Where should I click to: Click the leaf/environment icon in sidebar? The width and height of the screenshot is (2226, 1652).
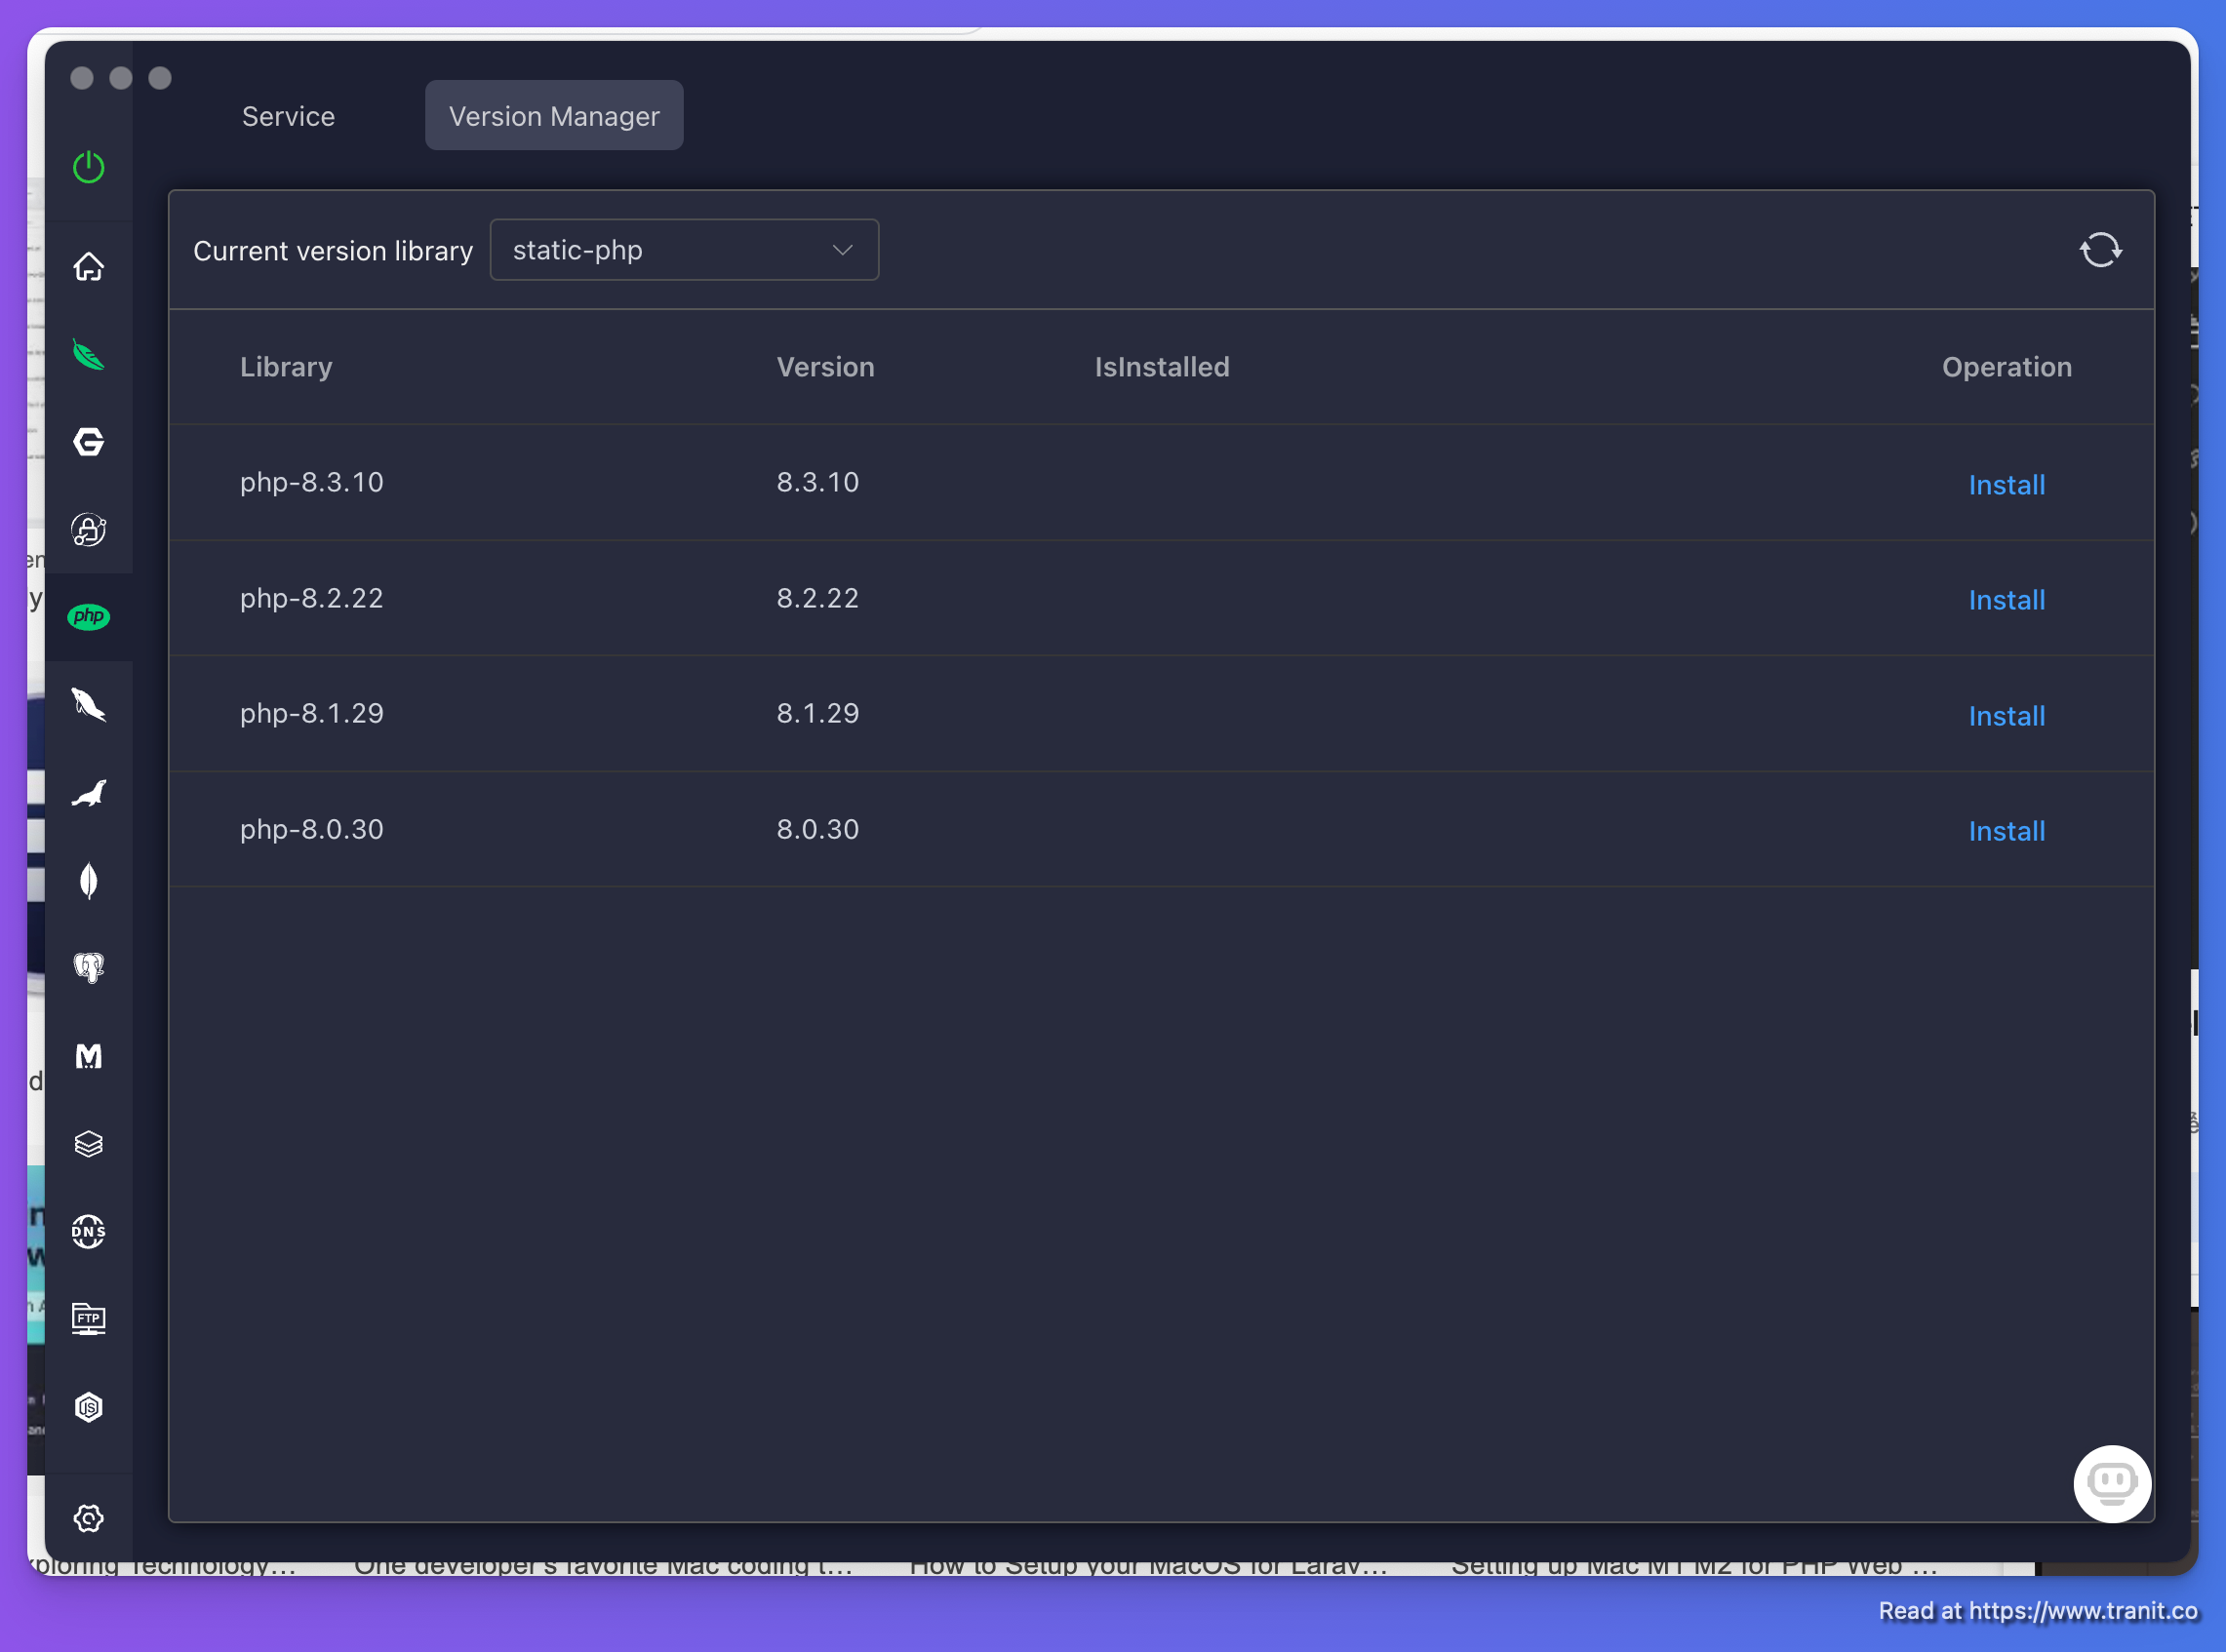click(x=89, y=356)
